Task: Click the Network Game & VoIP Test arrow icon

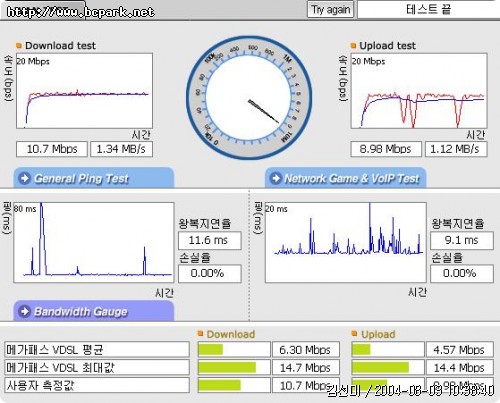Action: [276, 178]
